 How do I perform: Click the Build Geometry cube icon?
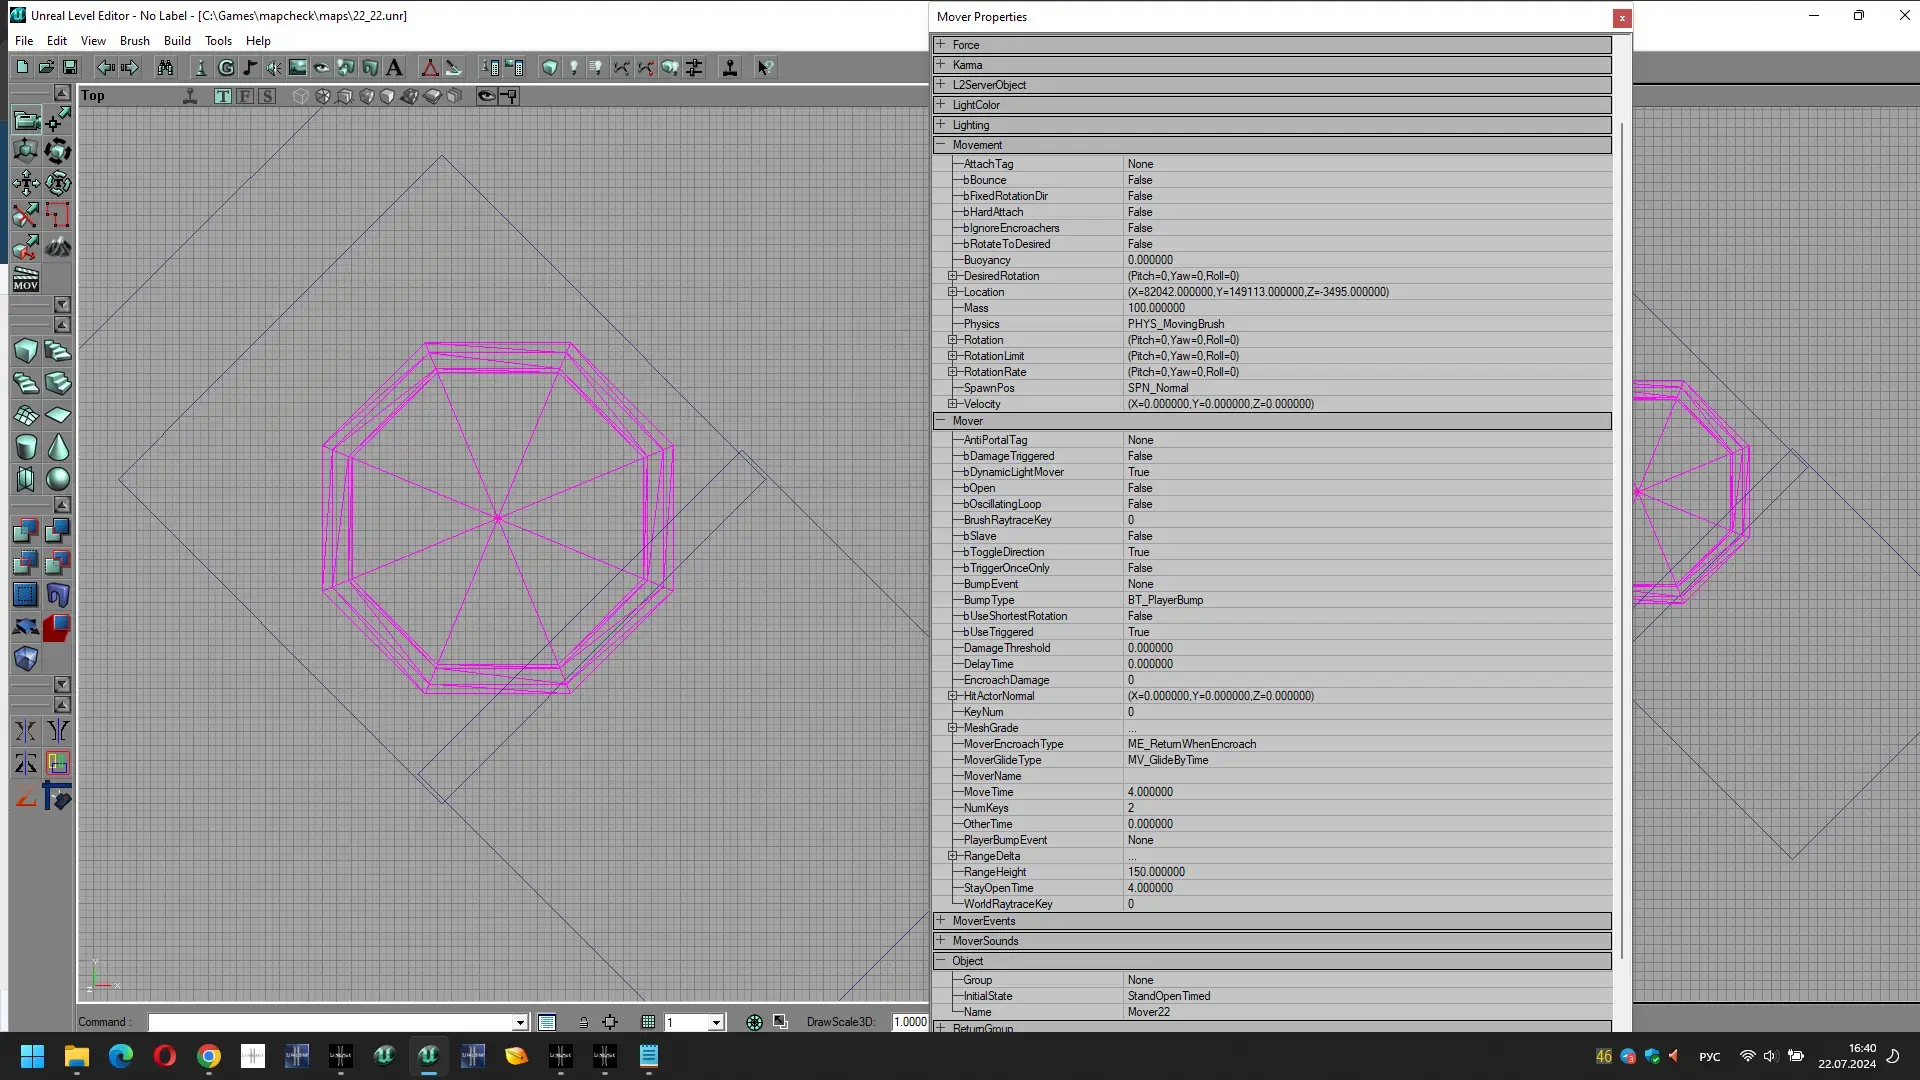[x=550, y=67]
